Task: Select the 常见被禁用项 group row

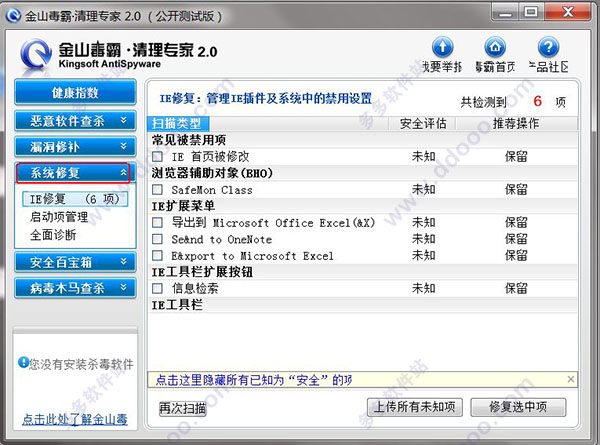Action: (x=362, y=140)
